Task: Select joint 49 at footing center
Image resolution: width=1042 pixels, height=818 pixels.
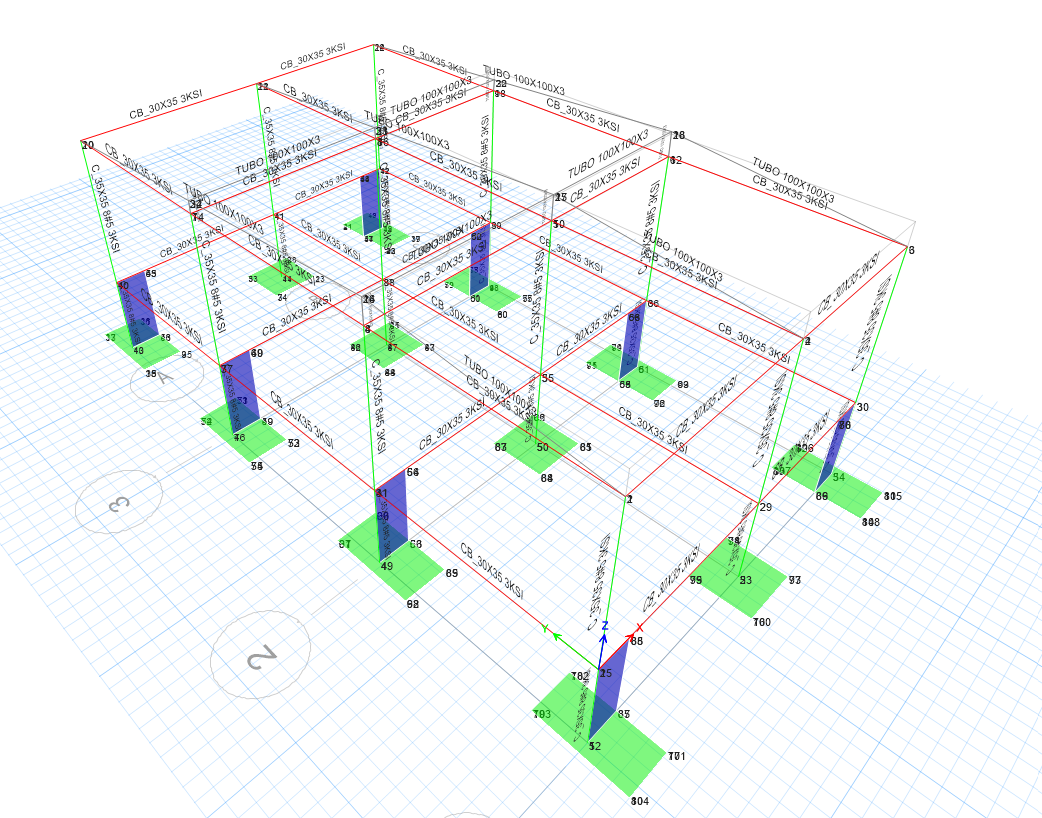Action: point(387,566)
